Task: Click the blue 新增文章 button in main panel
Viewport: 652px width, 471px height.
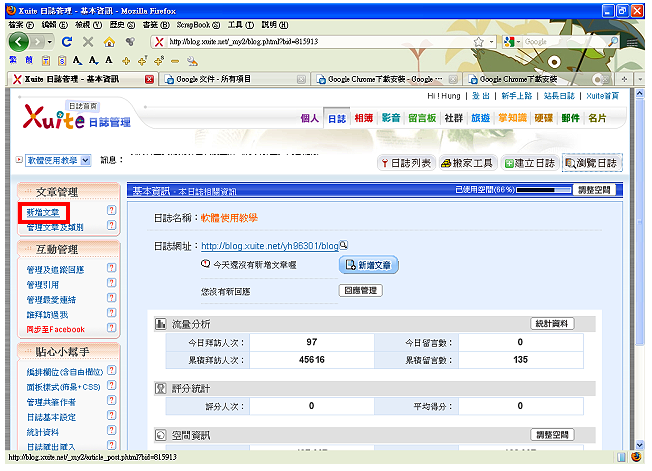Action: click(369, 265)
